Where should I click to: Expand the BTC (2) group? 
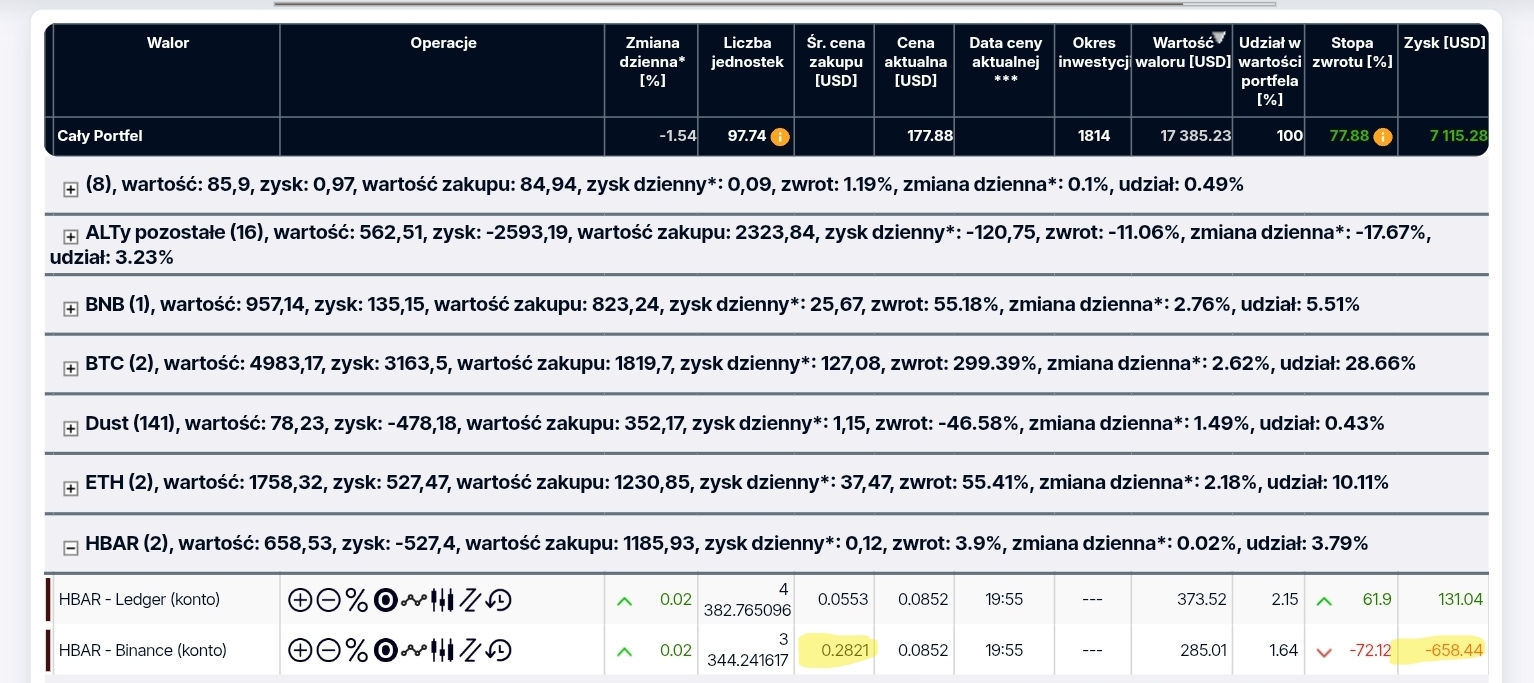tap(71, 369)
